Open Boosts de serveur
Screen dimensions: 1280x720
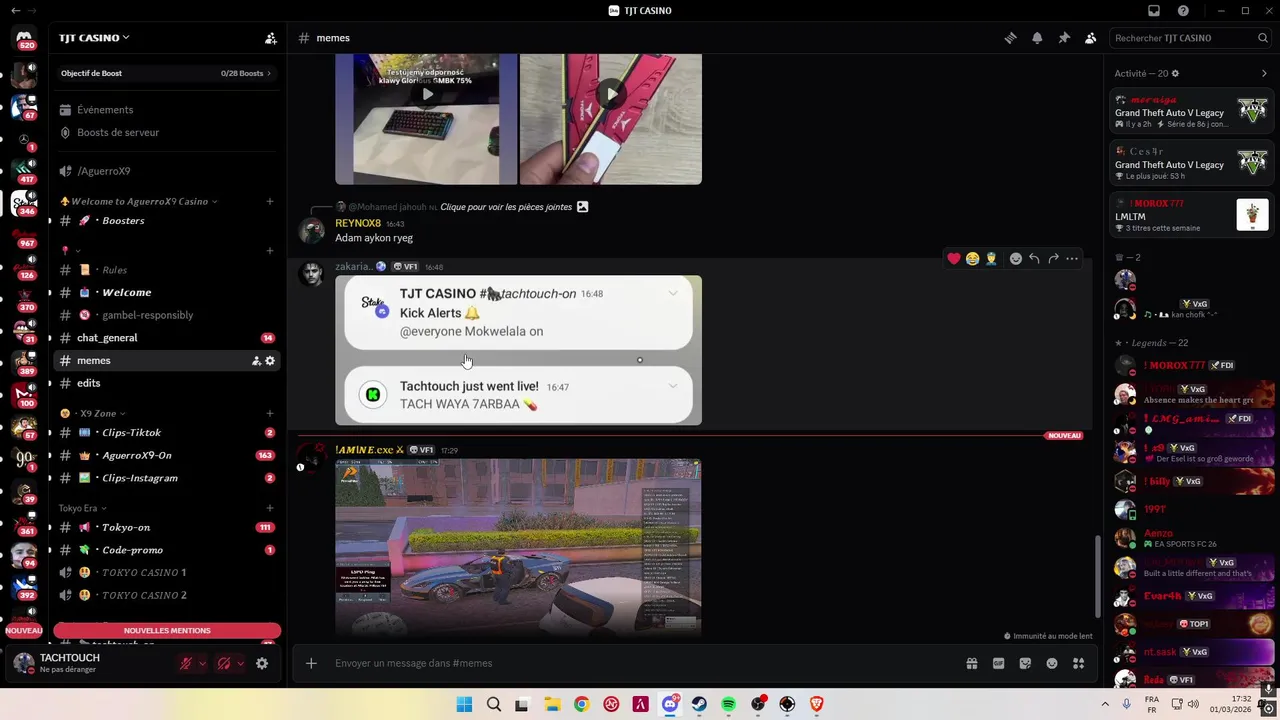click(166, 132)
